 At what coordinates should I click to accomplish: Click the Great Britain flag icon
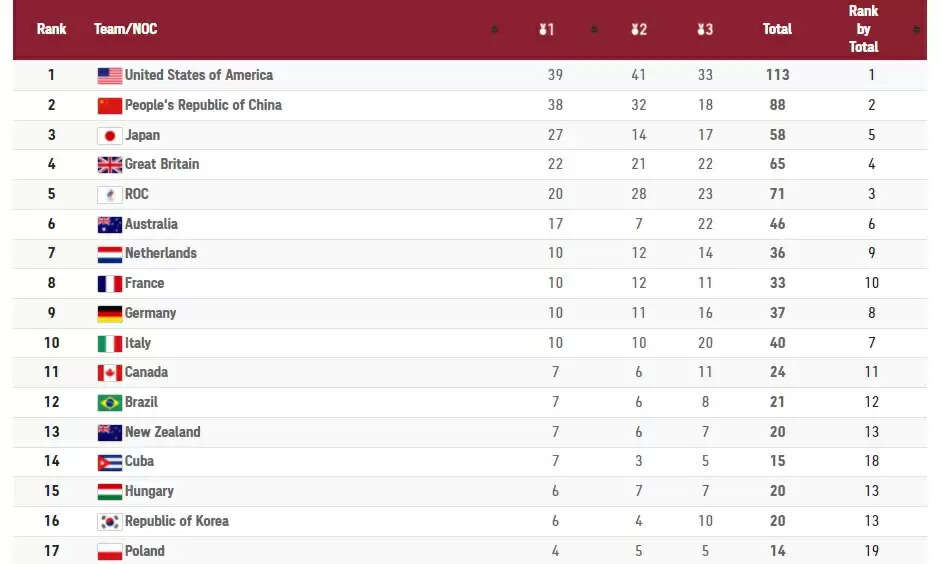109,165
